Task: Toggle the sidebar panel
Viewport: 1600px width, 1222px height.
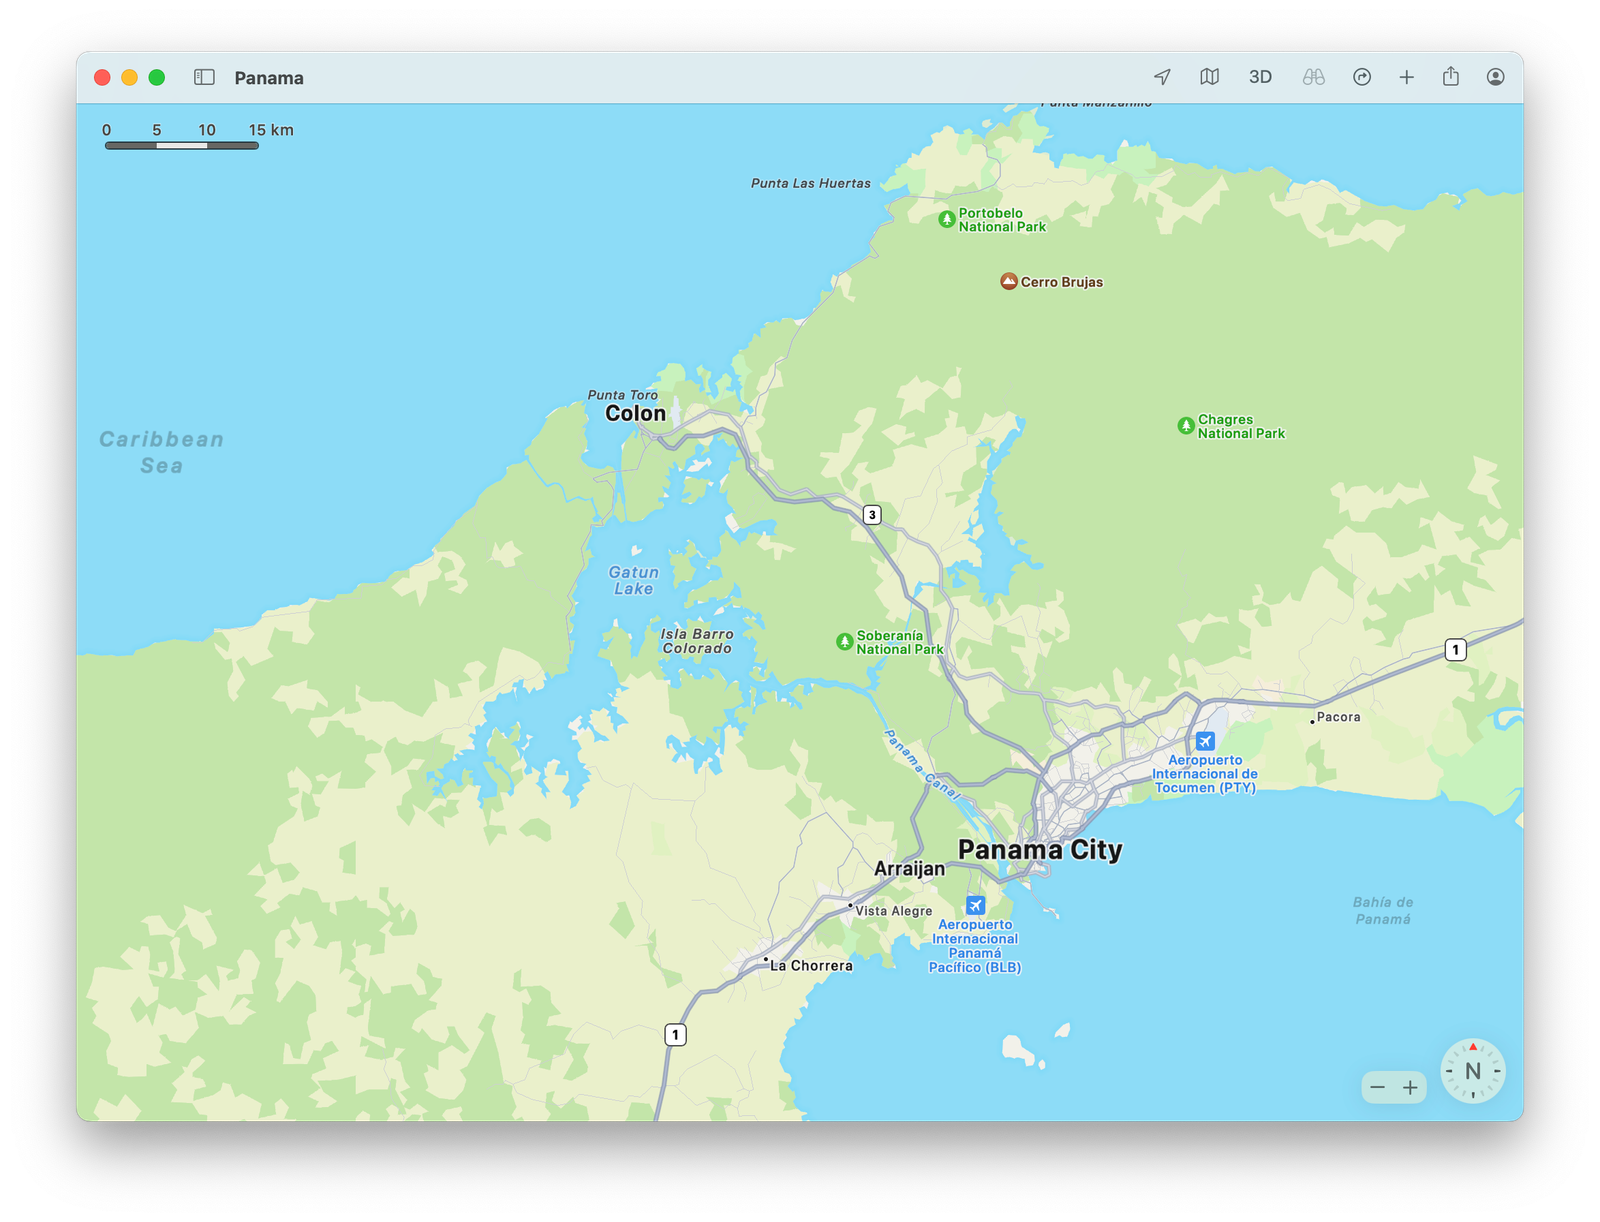Action: pos(204,77)
